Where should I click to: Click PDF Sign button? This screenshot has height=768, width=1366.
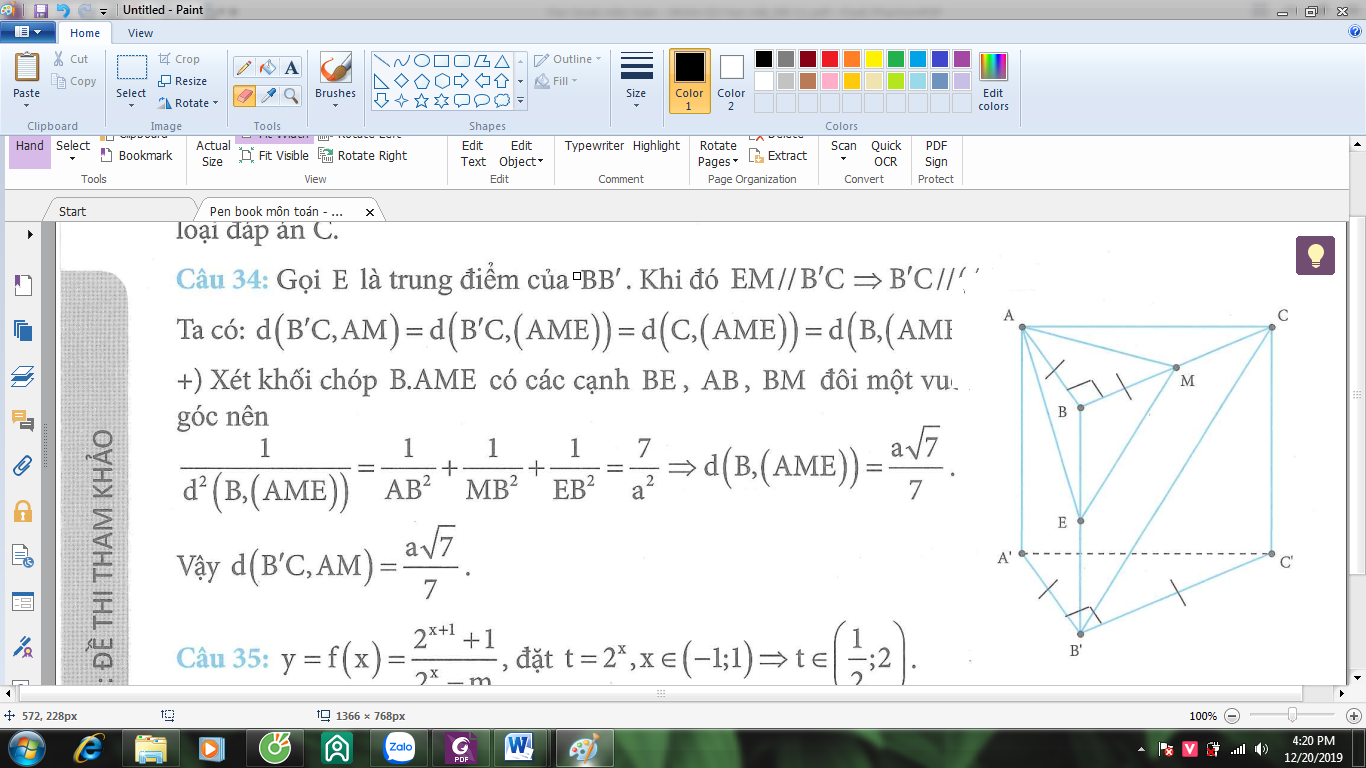pos(936,154)
